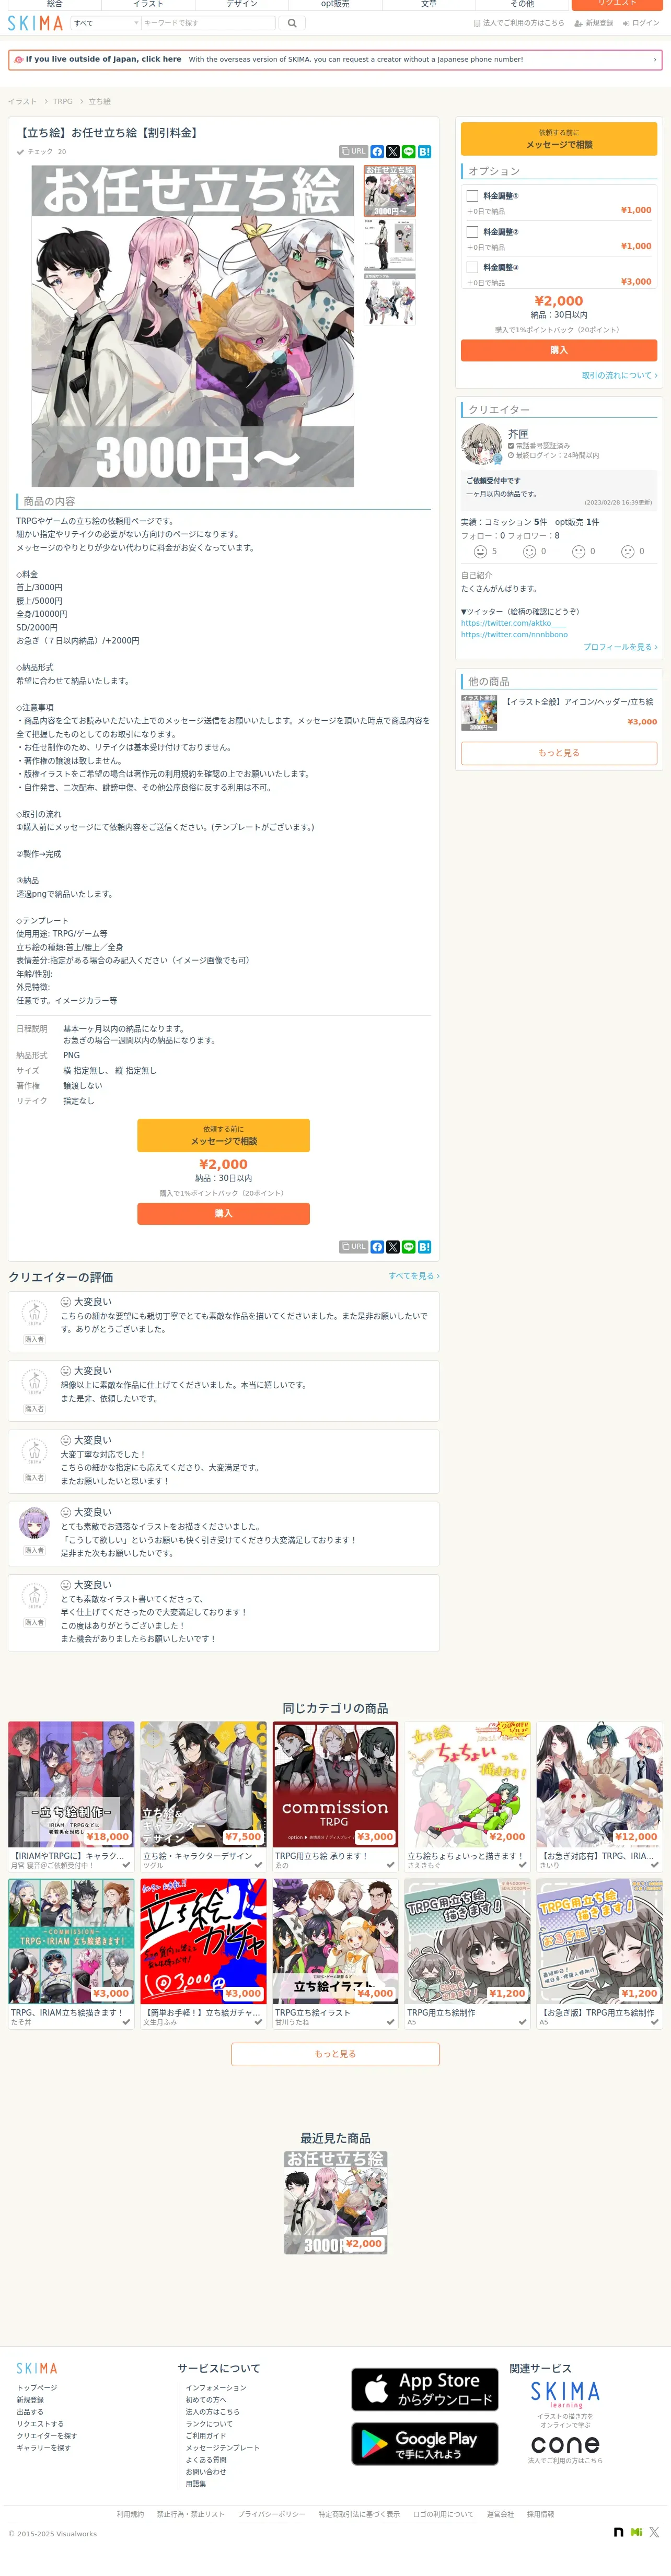This screenshot has height=2576, width=671.
Task: Click the green mixi-style icon in the footer
Action: [x=636, y=2532]
